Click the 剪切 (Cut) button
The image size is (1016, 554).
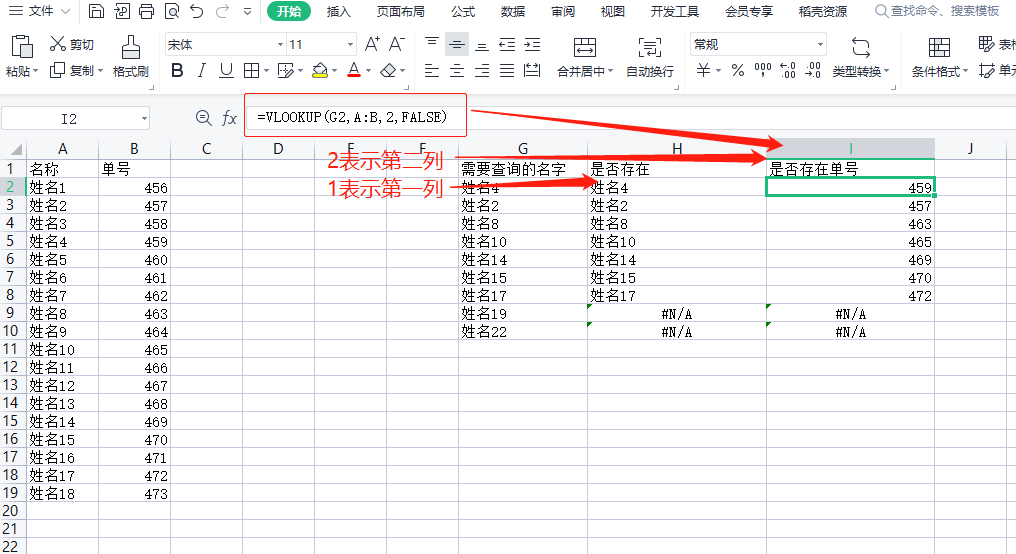point(72,44)
